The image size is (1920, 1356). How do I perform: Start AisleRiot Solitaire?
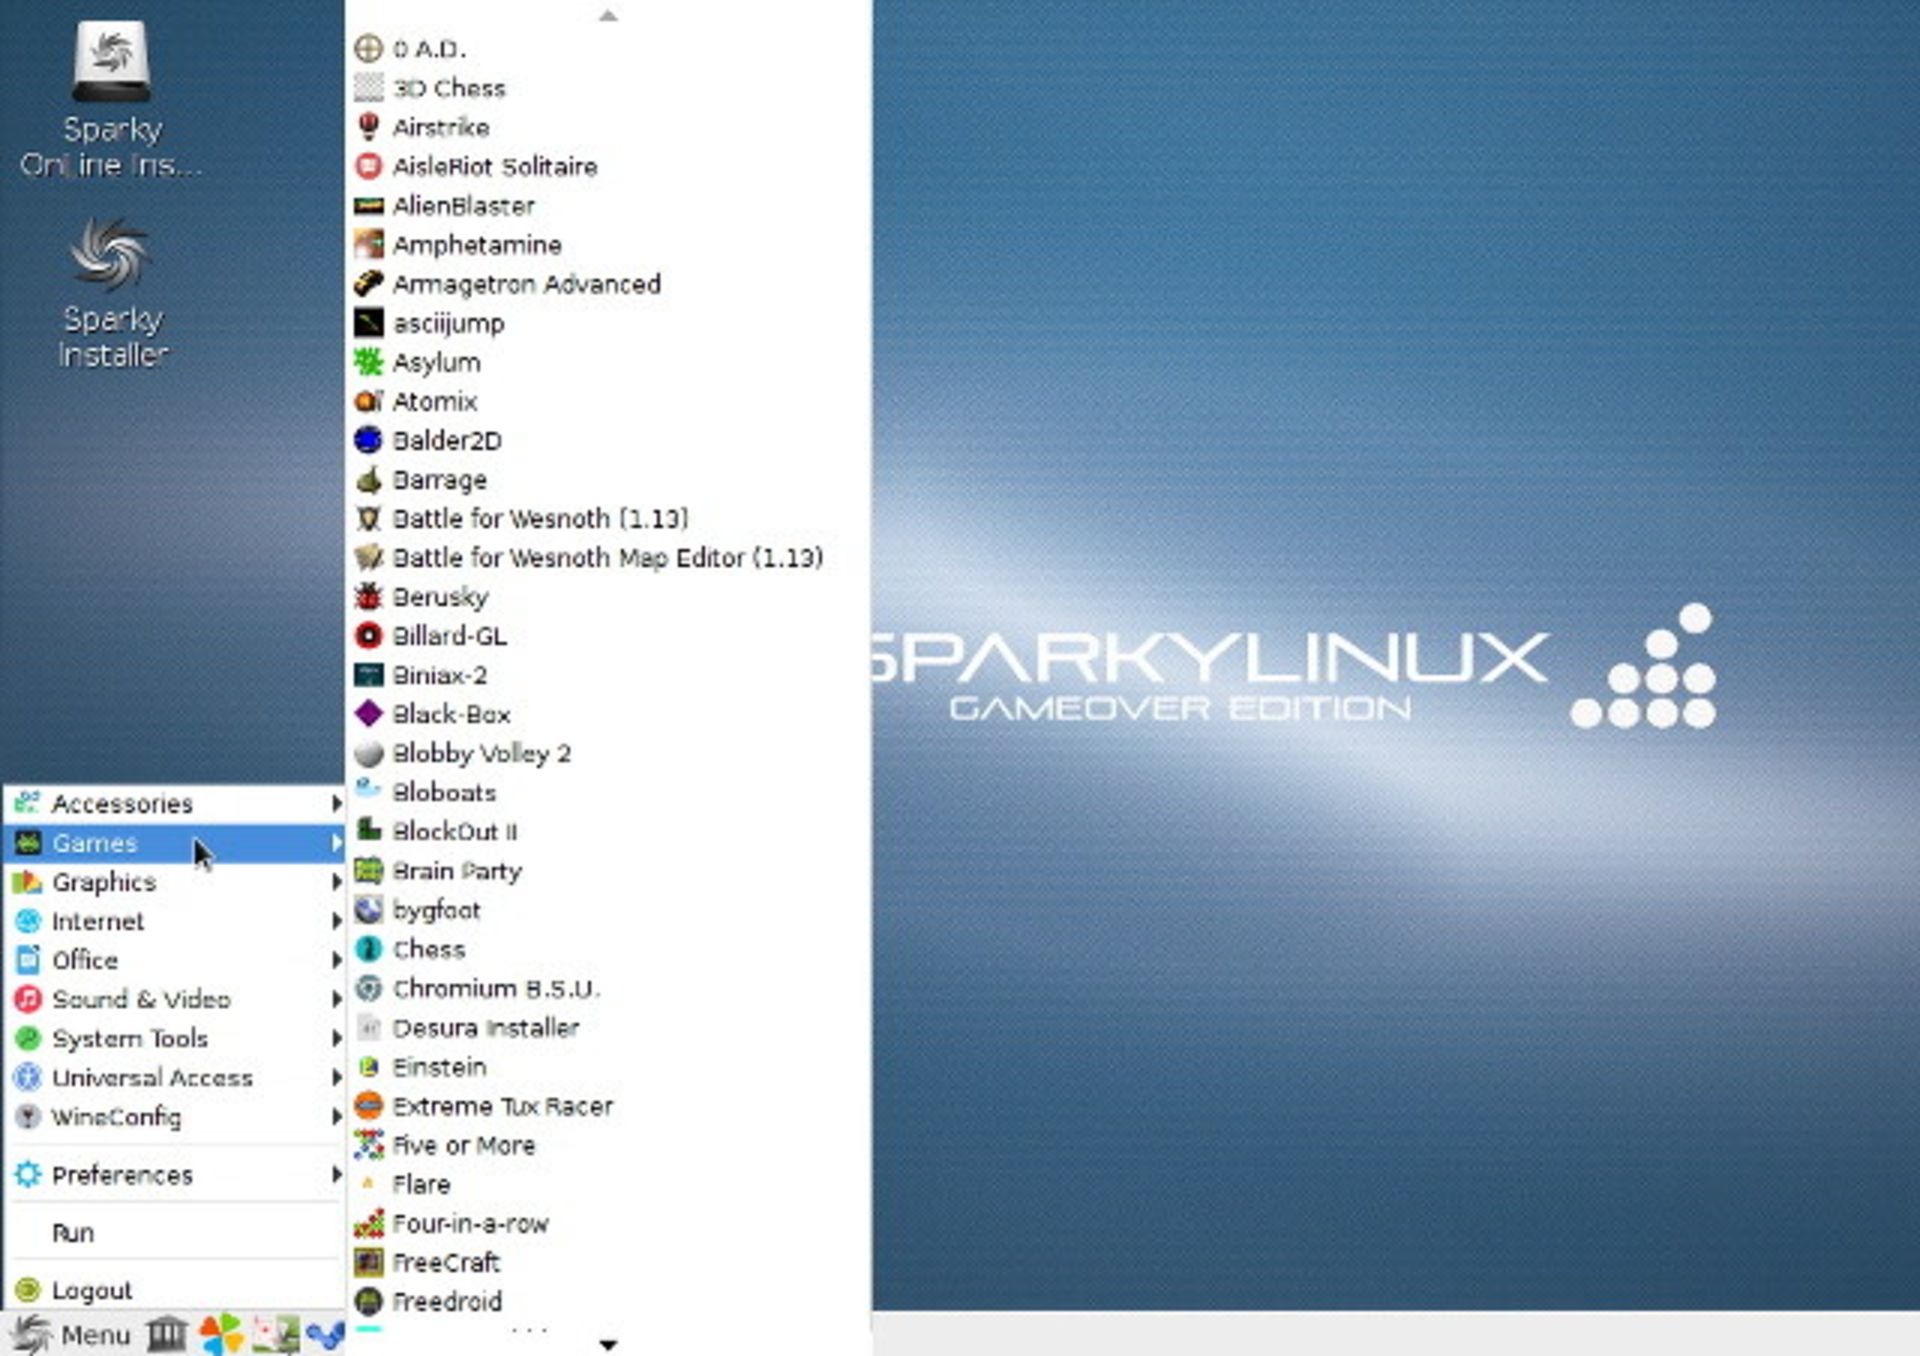click(x=494, y=166)
